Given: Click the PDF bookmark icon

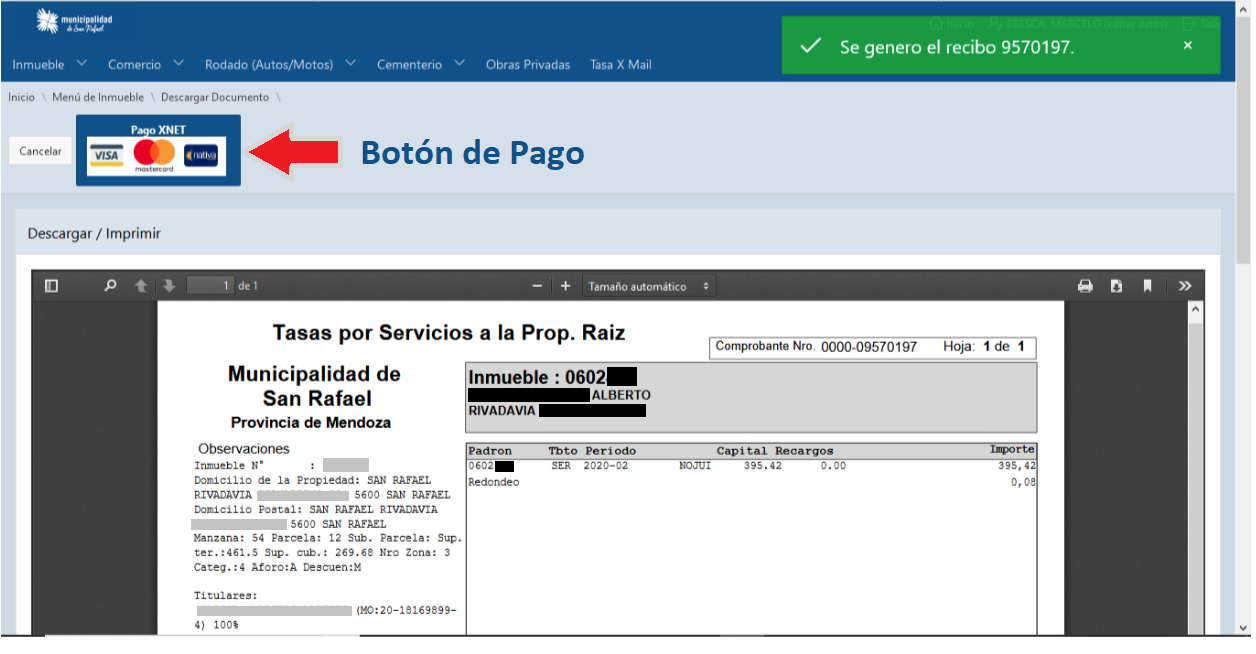Looking at the screenshot, I should pos(1147,286).
